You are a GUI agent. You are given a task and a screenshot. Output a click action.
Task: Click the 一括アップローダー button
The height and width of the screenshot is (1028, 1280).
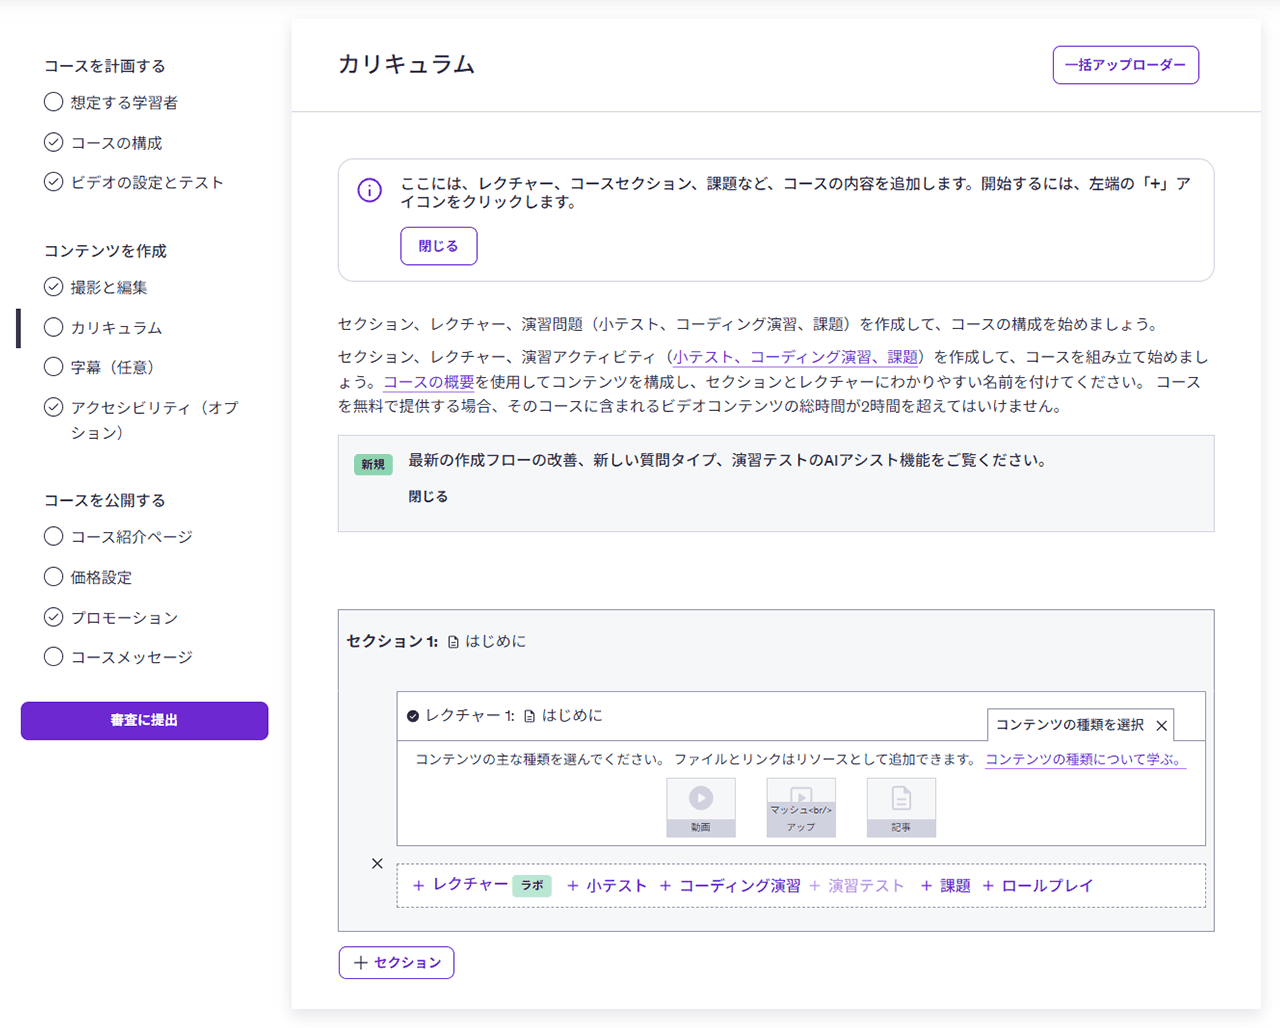pos(1125,64)
